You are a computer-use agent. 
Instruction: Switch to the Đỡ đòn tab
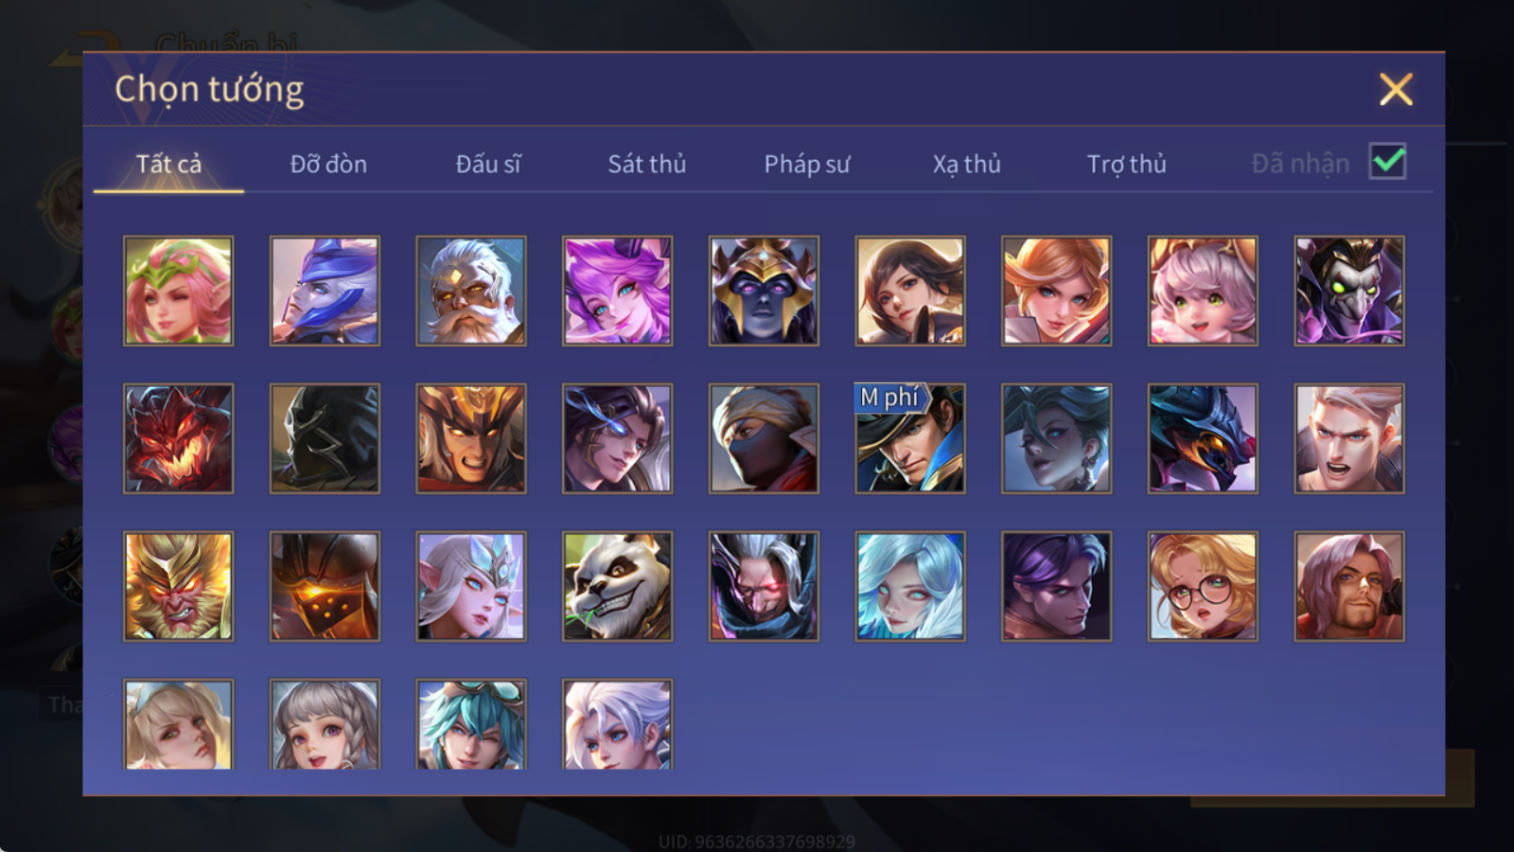click(328, 164)
